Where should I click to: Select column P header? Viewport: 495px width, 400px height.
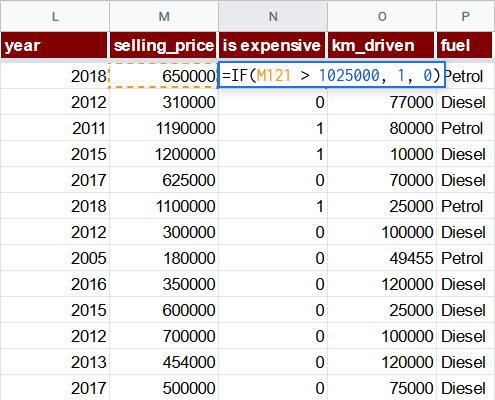[x=466, y=16]
